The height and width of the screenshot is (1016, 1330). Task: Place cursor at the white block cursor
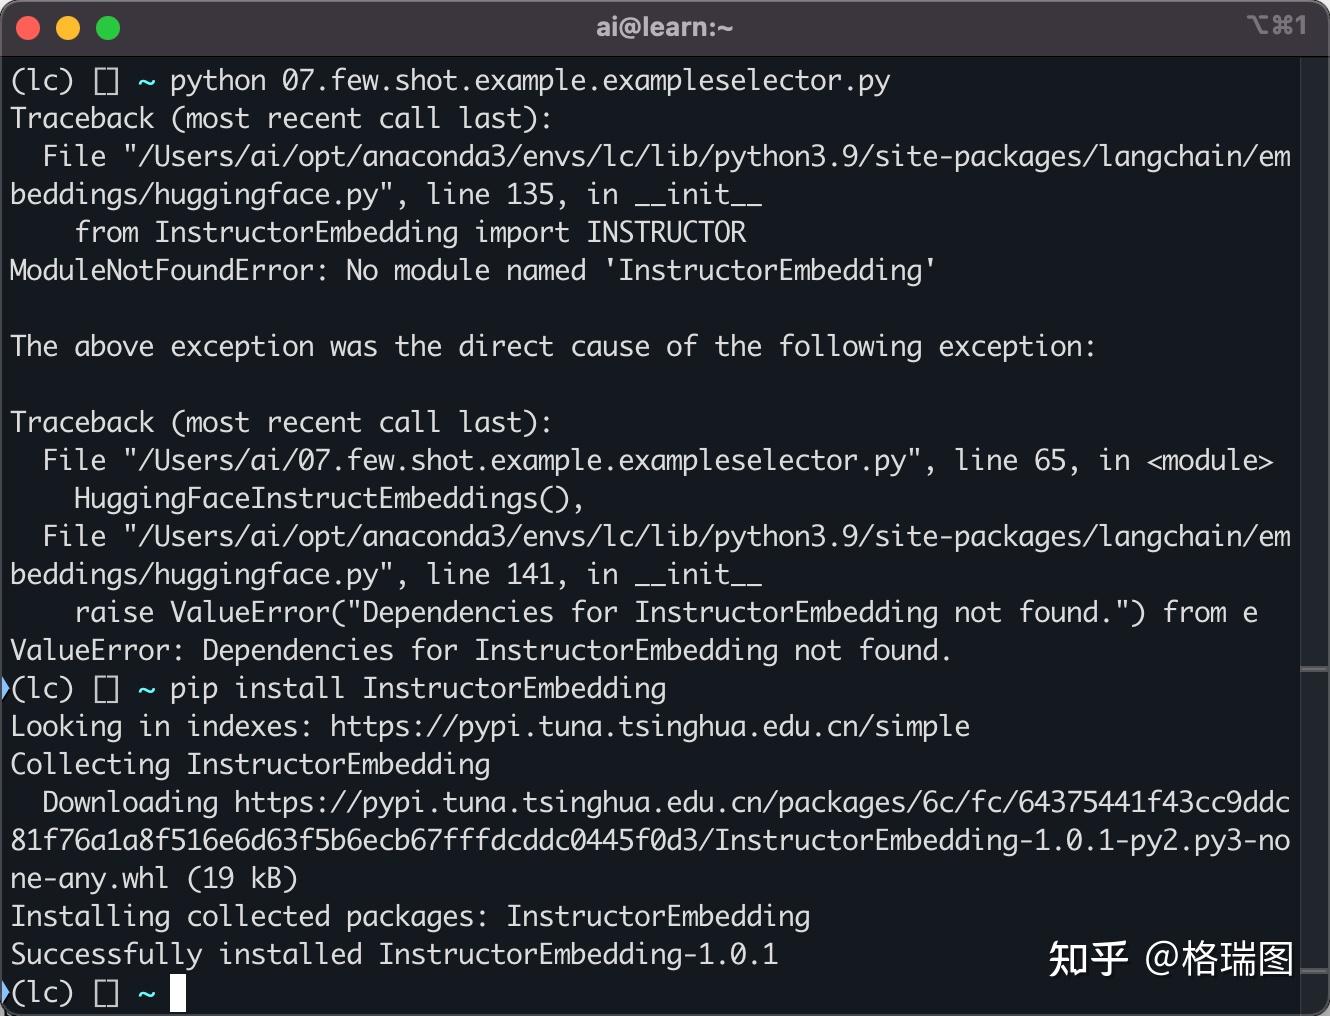click(178, 993)
